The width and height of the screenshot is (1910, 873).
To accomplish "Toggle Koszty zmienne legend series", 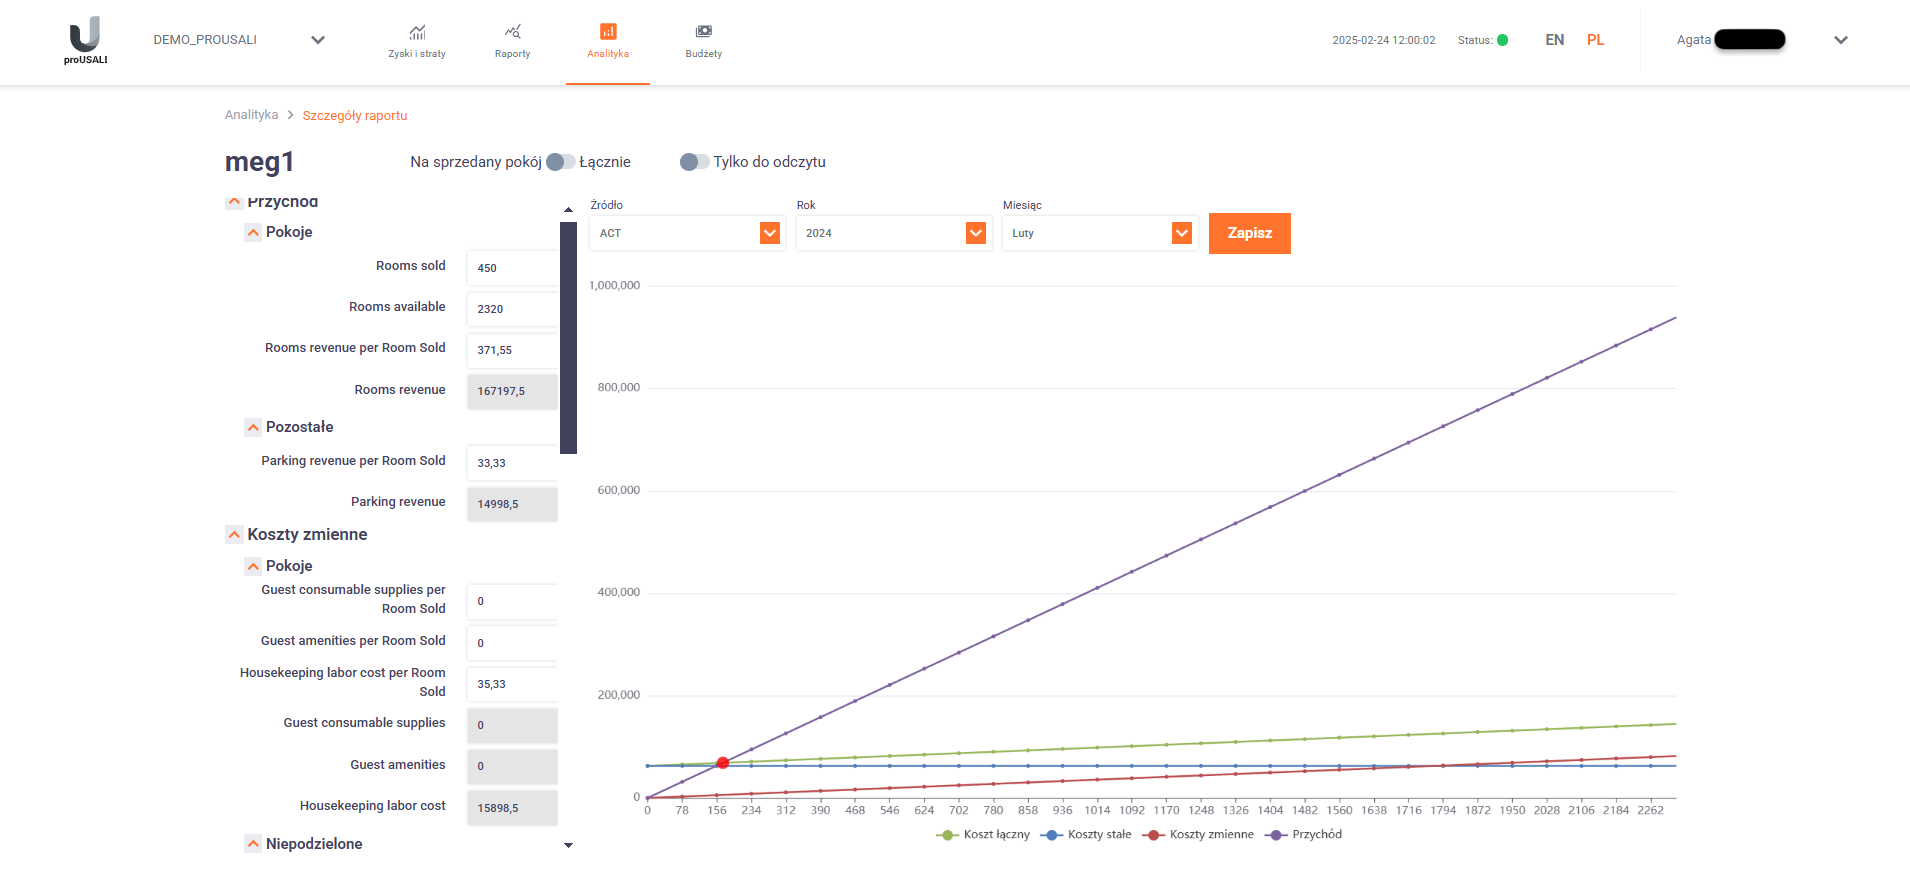I will click(x=1198, y=835).
